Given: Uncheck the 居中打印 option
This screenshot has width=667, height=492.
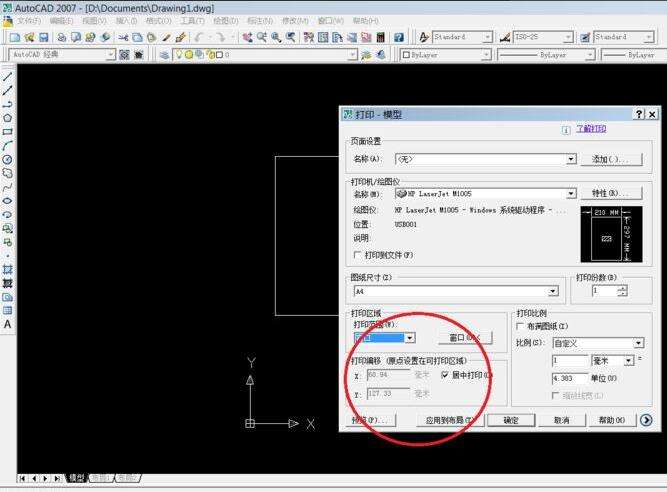Looking at the screenshot, I should [x=445, y=375].
